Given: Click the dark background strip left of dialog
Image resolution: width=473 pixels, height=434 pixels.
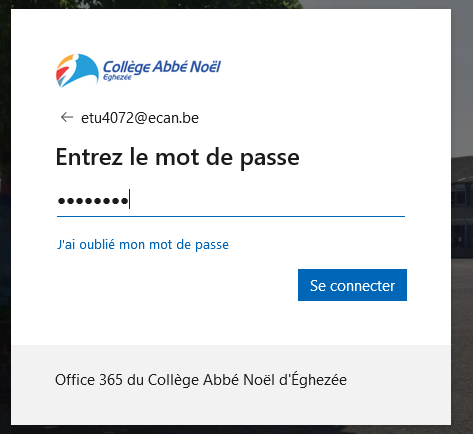Looking at the screenshot, I should point(5,217).
